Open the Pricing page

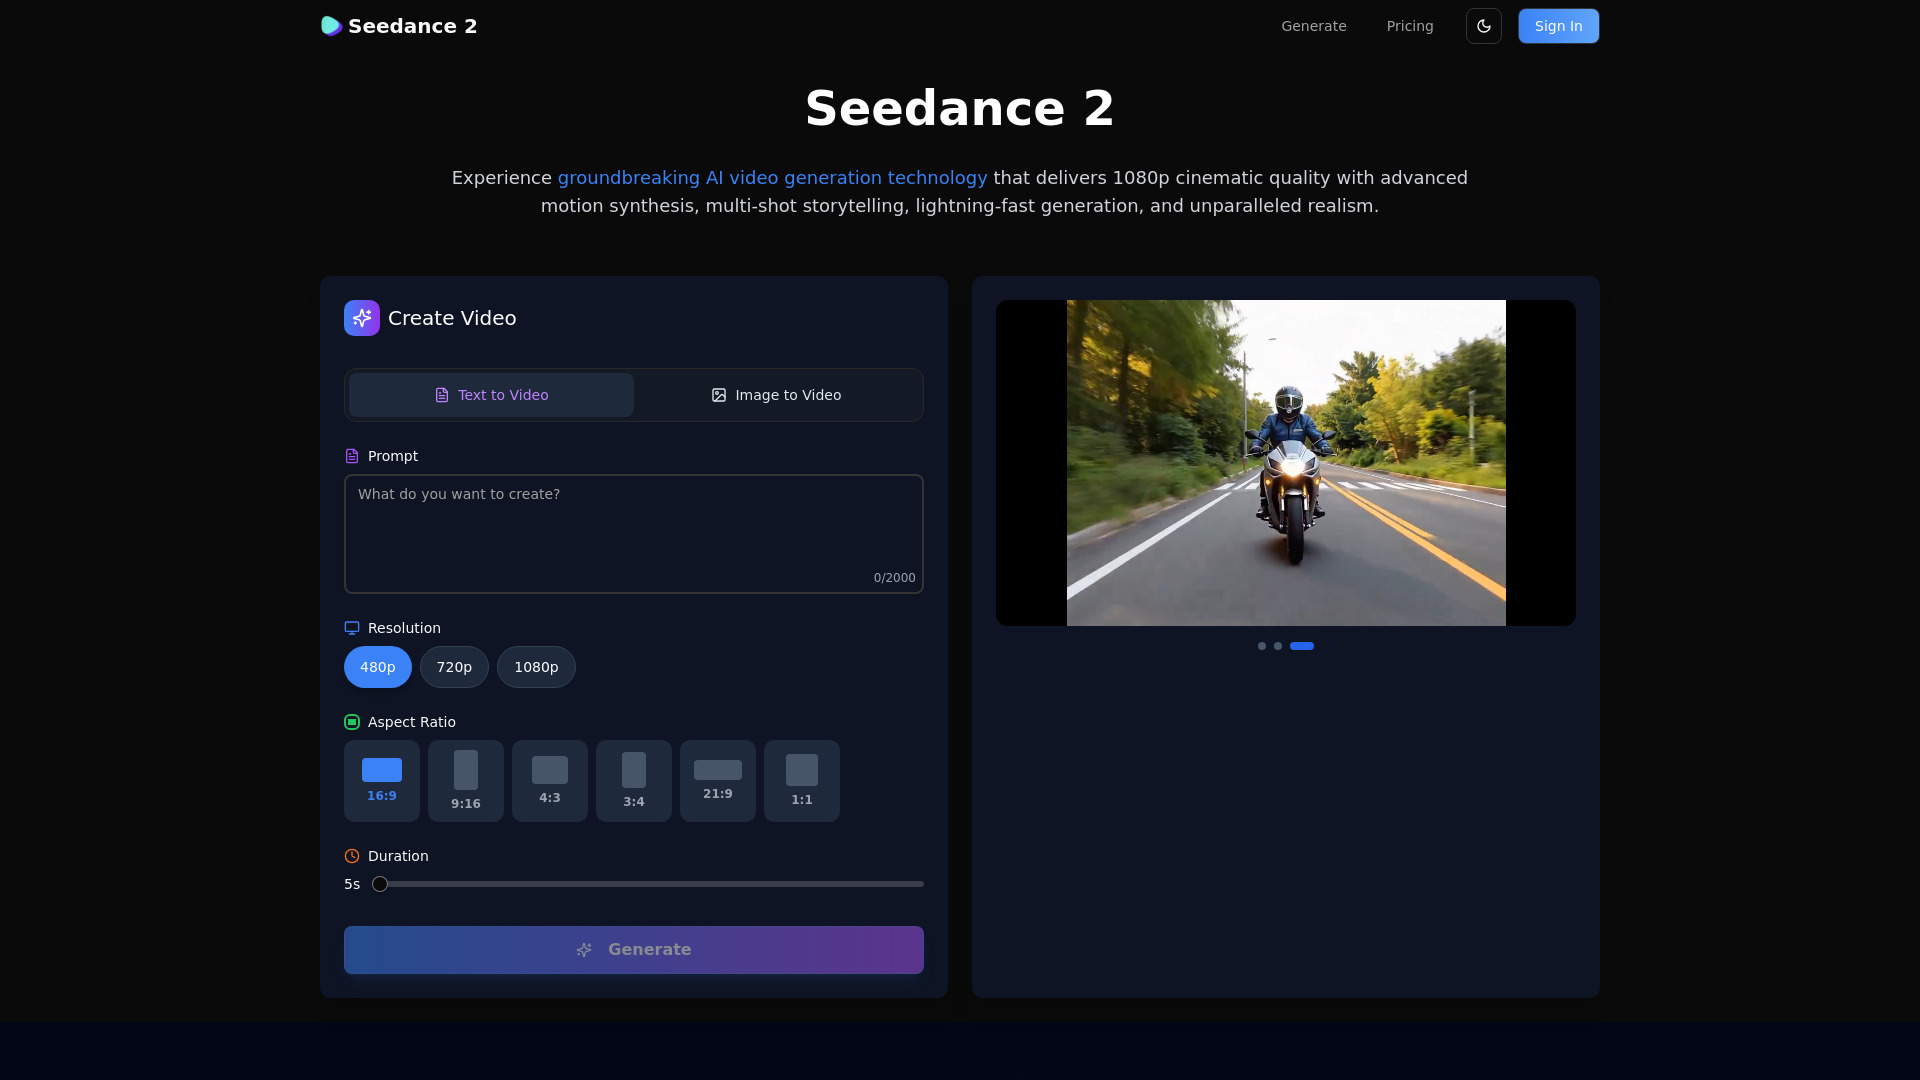point(1409,26)
